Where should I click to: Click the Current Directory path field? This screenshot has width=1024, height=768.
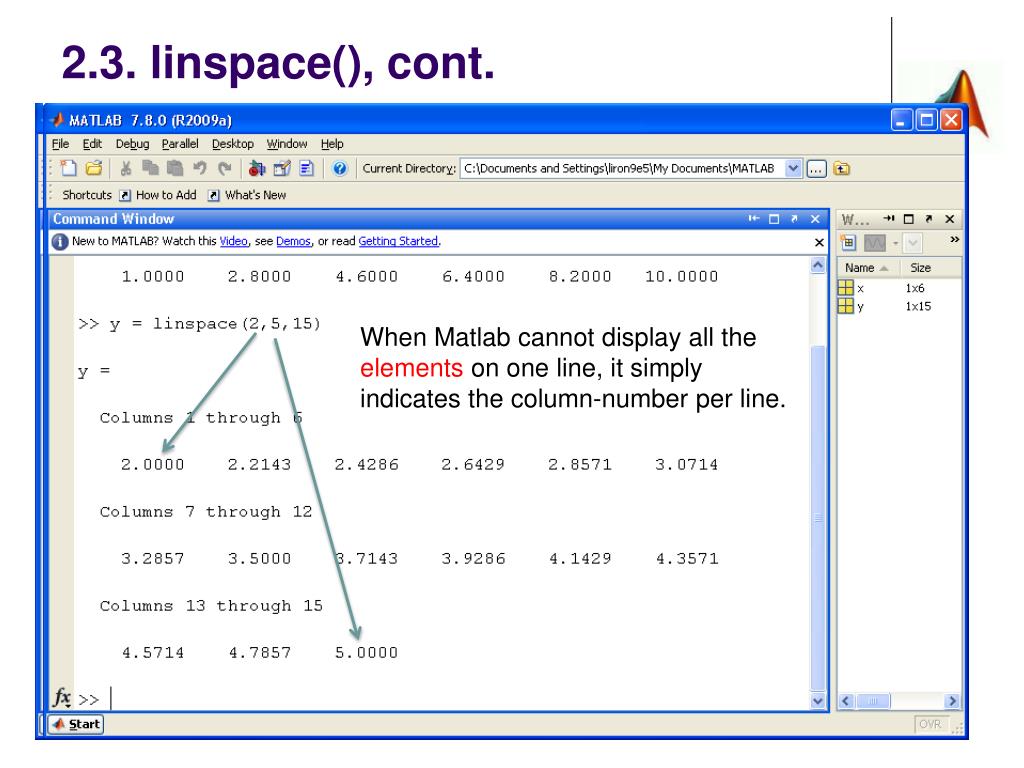pos(622,168)
